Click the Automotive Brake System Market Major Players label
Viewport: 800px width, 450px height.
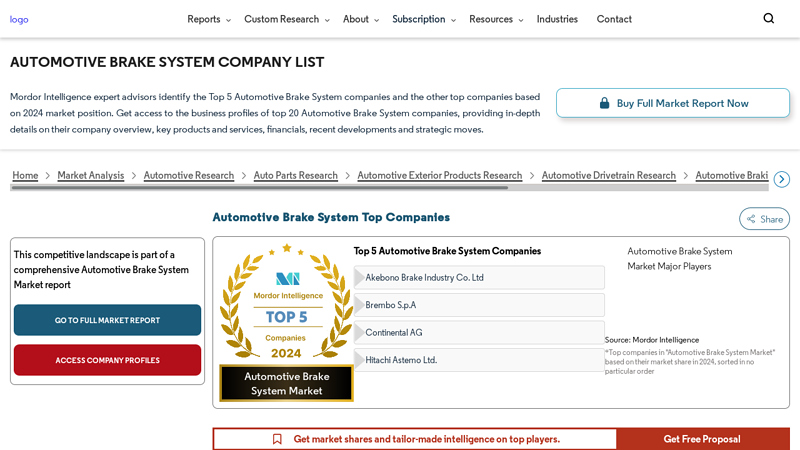pyautogui.click(x=680, y=259)
